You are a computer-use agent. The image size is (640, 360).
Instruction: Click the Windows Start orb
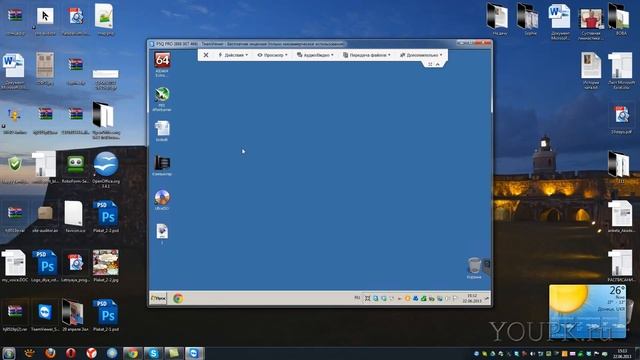(x=9, y=353)
